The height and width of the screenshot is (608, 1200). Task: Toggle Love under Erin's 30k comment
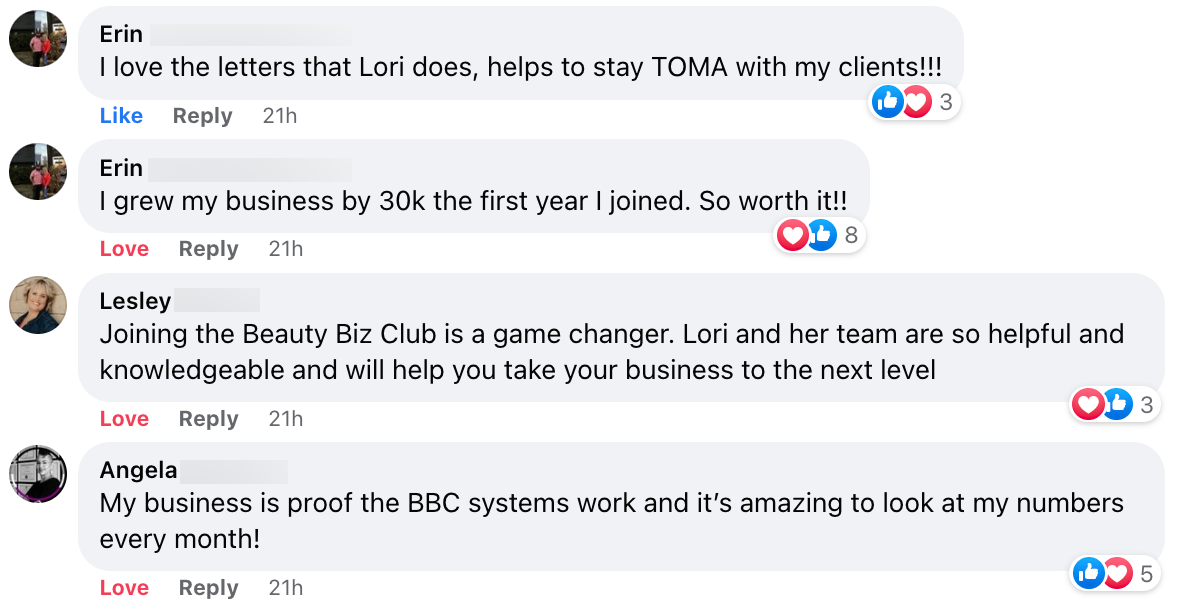click(124, 249)
